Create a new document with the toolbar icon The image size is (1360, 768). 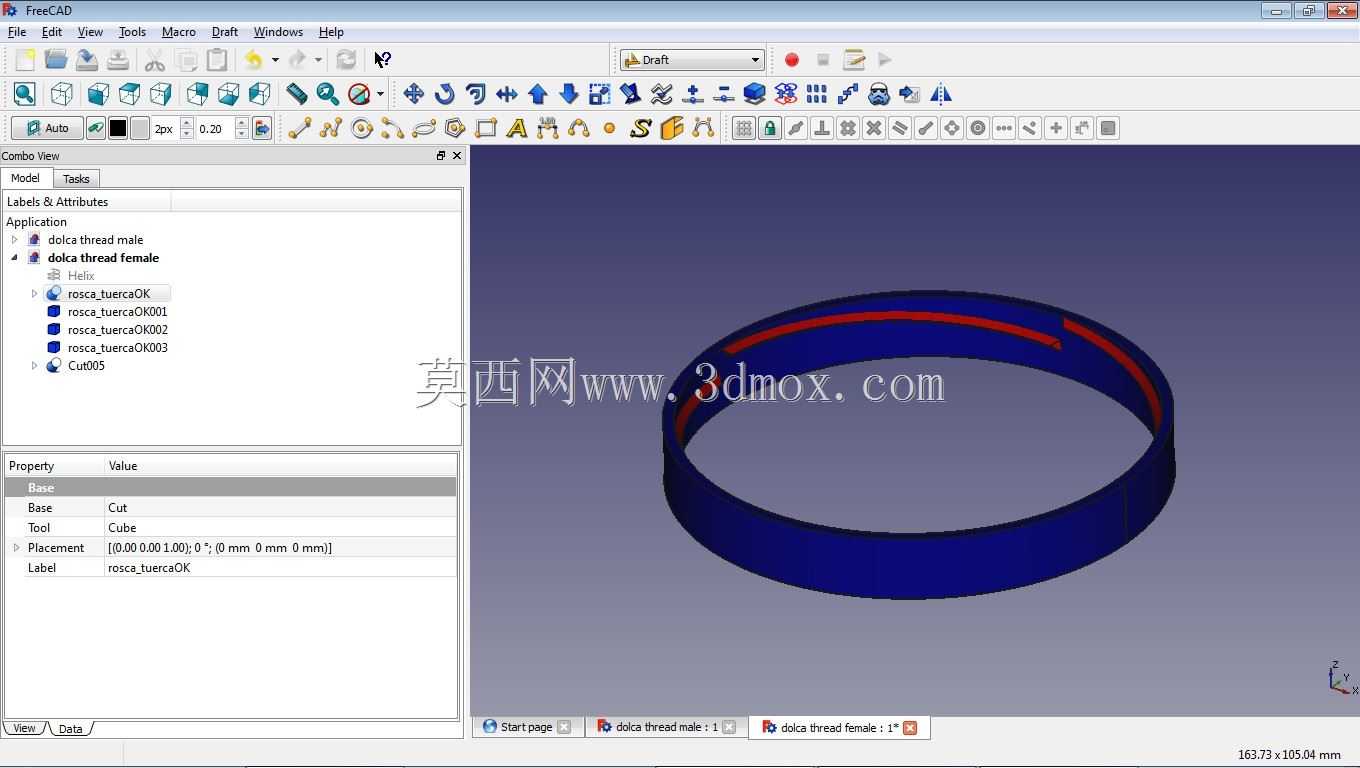coord(24,60)
